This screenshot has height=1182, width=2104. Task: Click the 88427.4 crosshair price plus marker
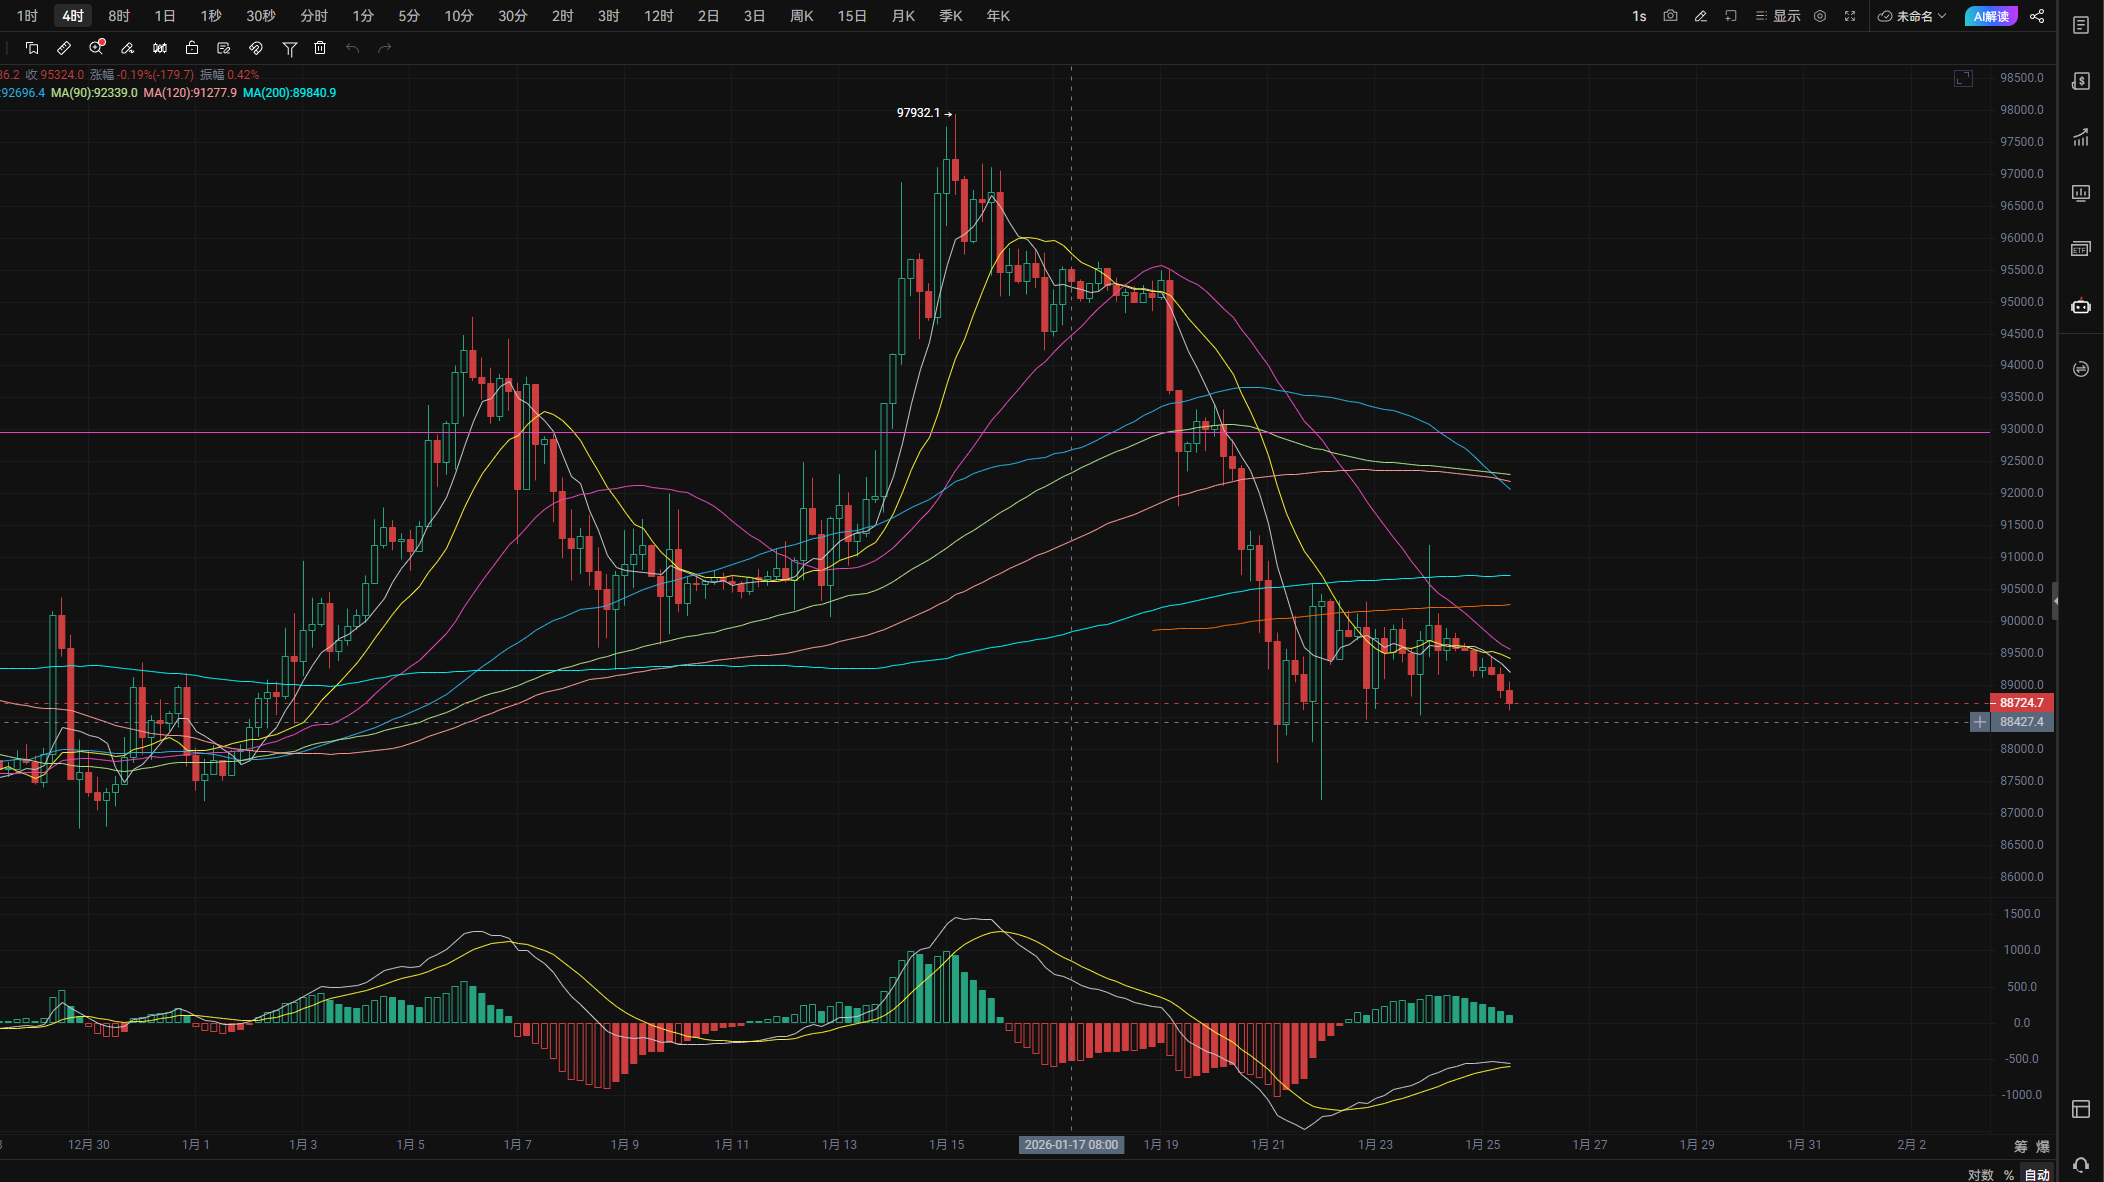coord(1979,722)
